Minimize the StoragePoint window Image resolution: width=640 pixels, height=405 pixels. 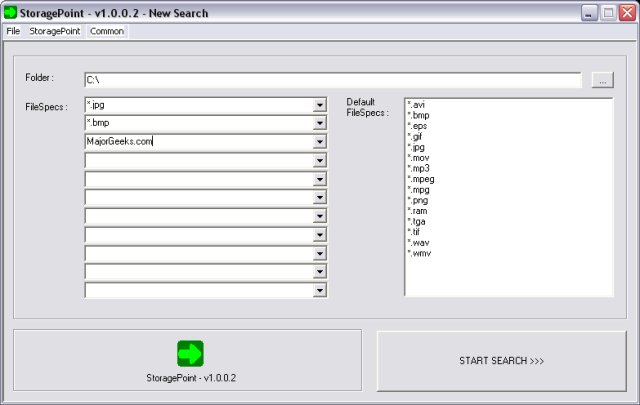(589, 13)
